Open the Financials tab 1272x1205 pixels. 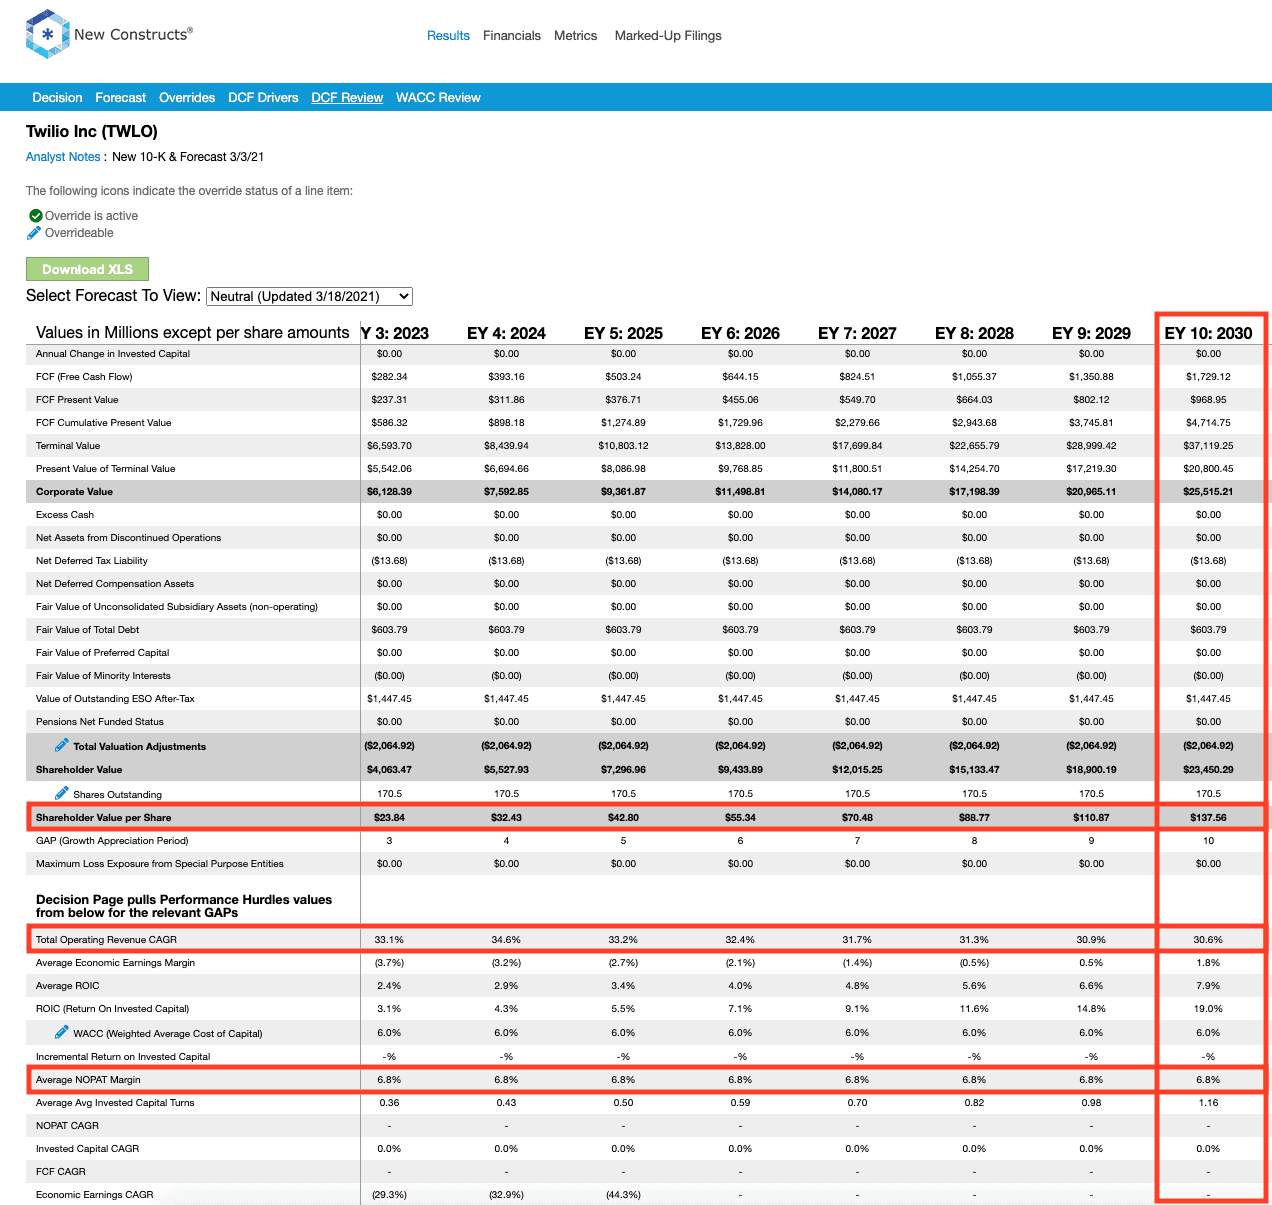[x=512, y=36]
